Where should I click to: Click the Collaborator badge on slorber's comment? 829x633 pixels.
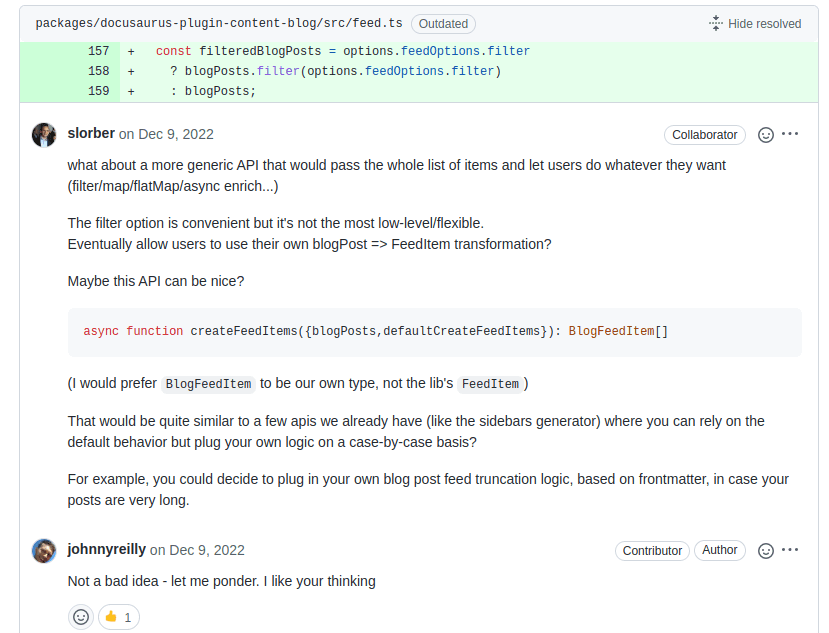click(x=705, y=135)
